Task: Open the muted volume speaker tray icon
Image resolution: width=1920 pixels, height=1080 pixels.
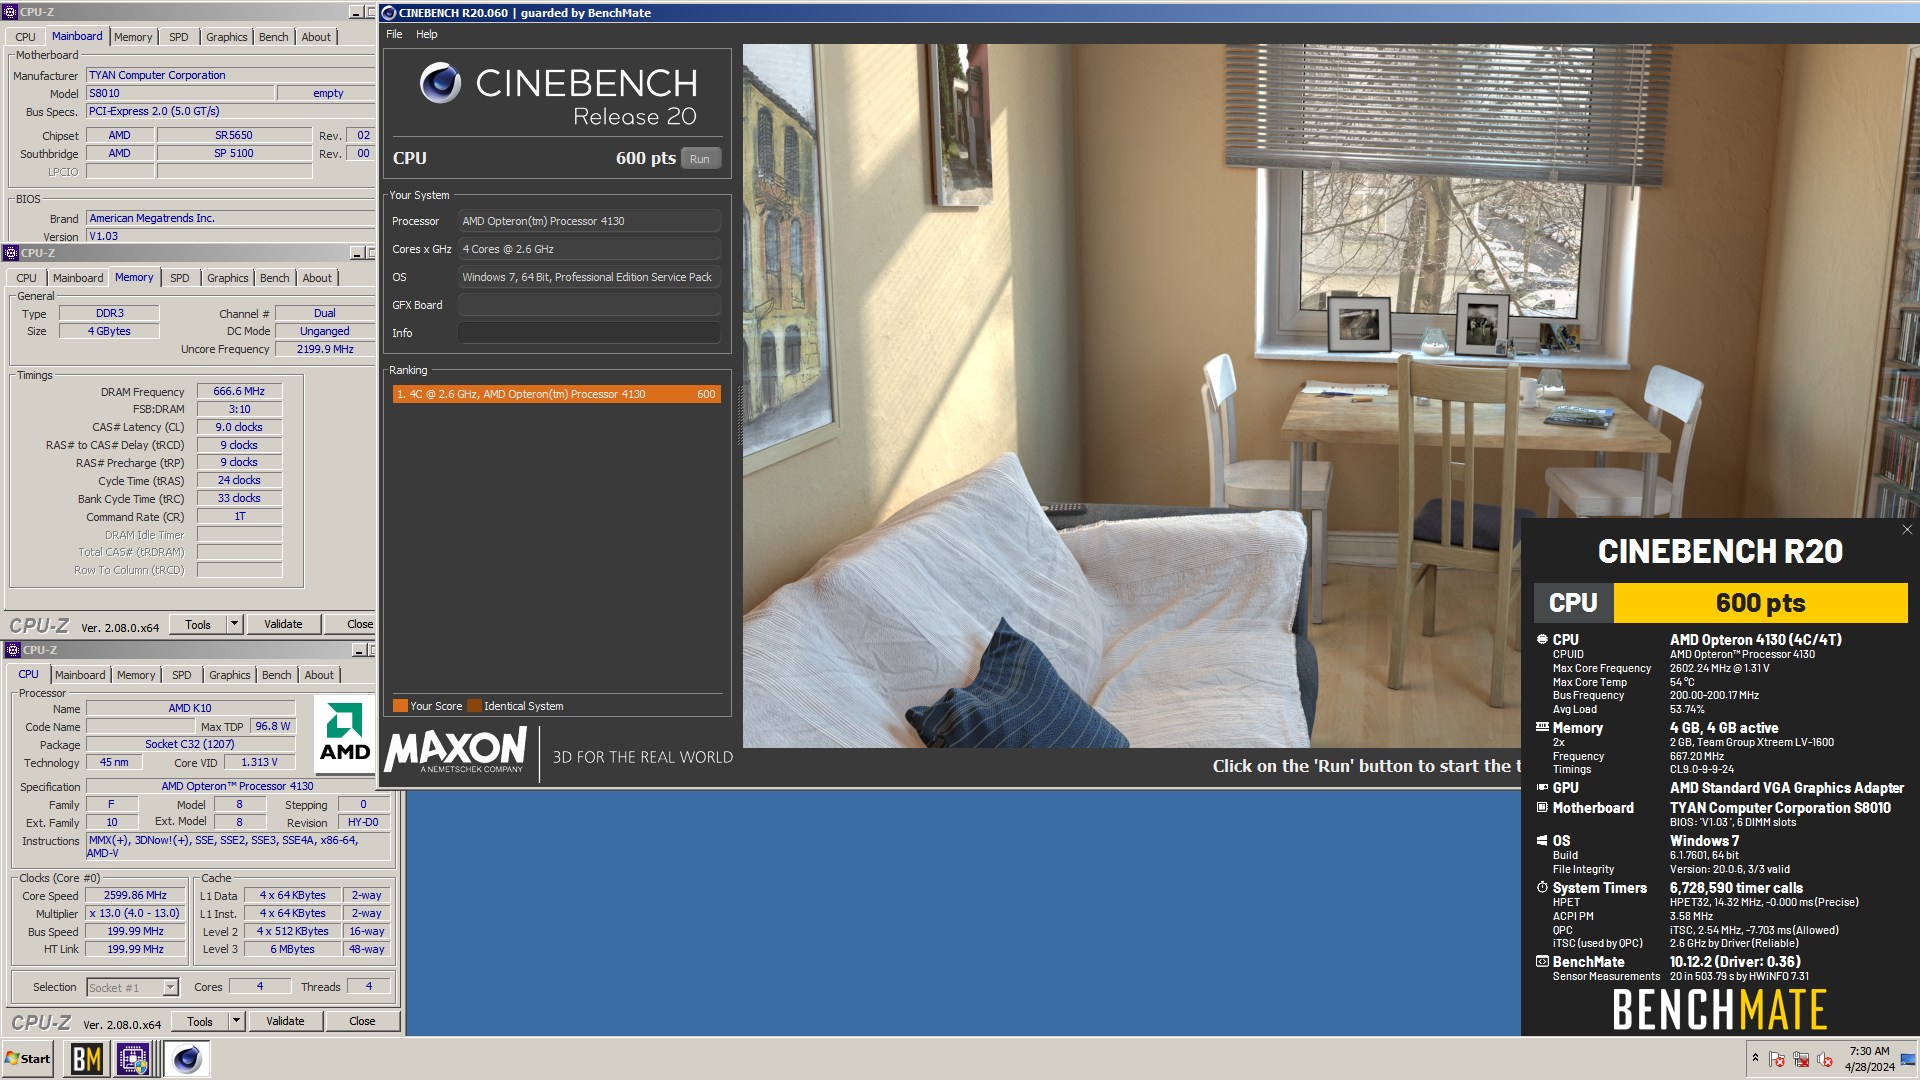Action: click(x=1825, y=1059)
